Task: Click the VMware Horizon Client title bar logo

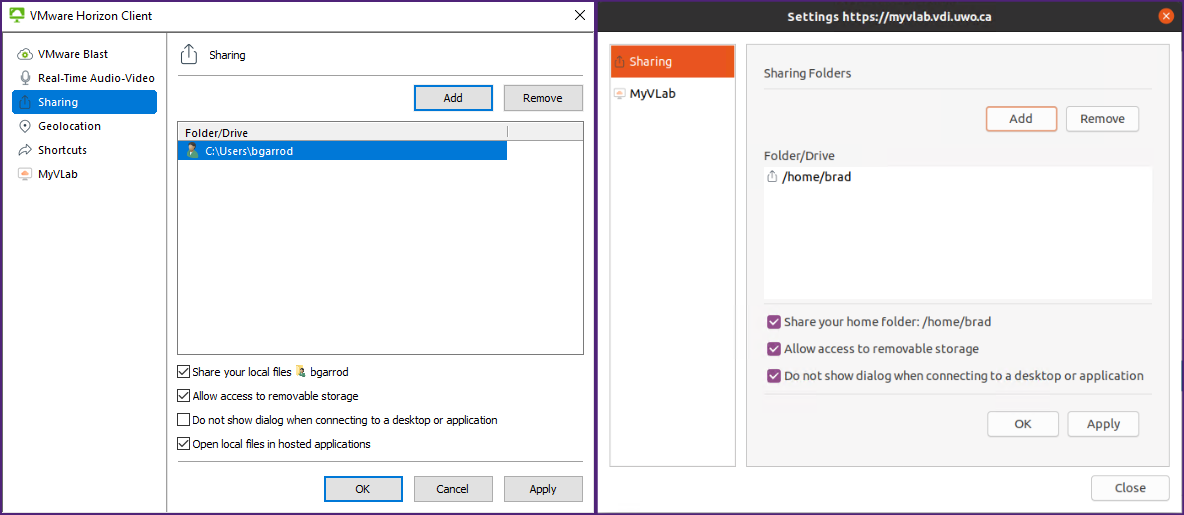Action: [16, 15]
